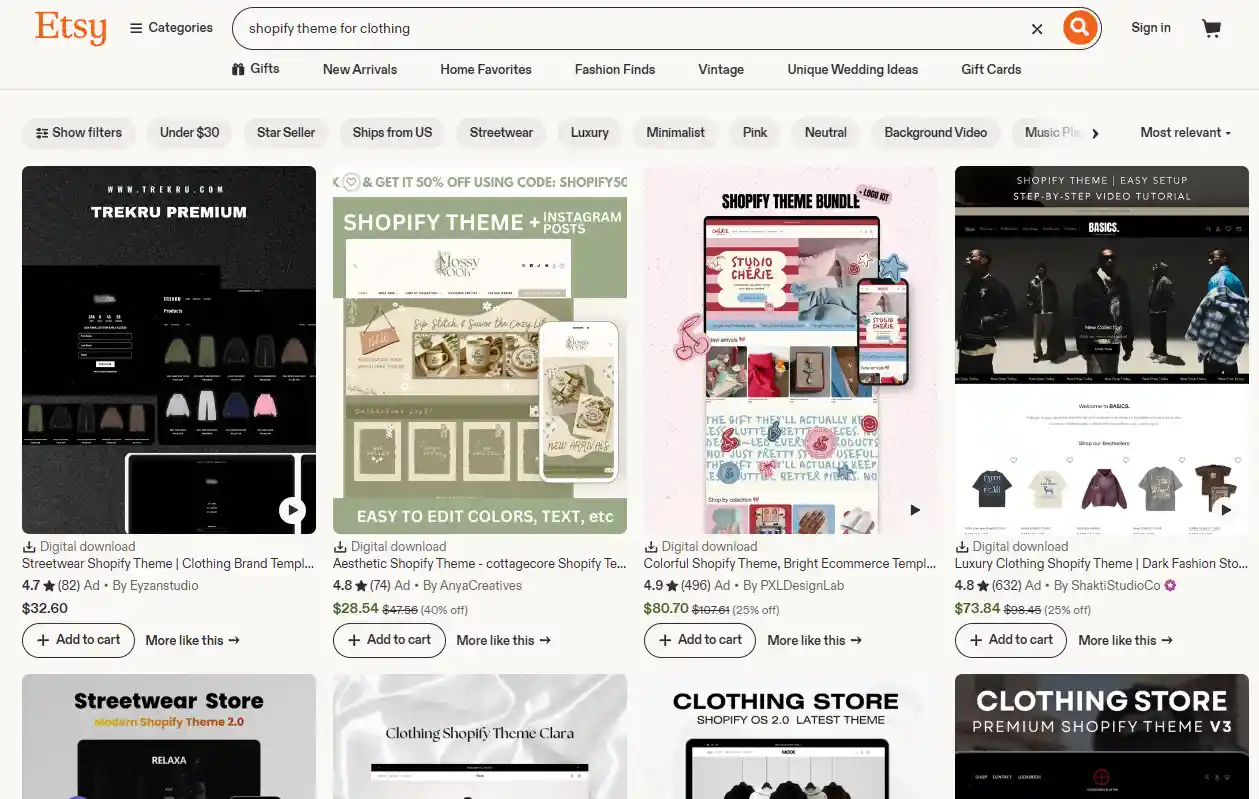This screenshot has width=1259, height=799.
Task: Add the Eyzanstudio streetwear theme to cart
Action: [x=78, y=640]
